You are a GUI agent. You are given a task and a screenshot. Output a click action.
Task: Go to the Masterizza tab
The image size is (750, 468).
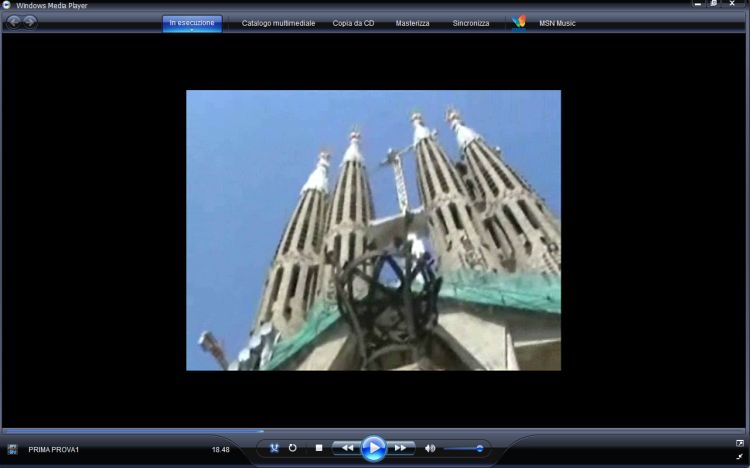click(412, 23)
